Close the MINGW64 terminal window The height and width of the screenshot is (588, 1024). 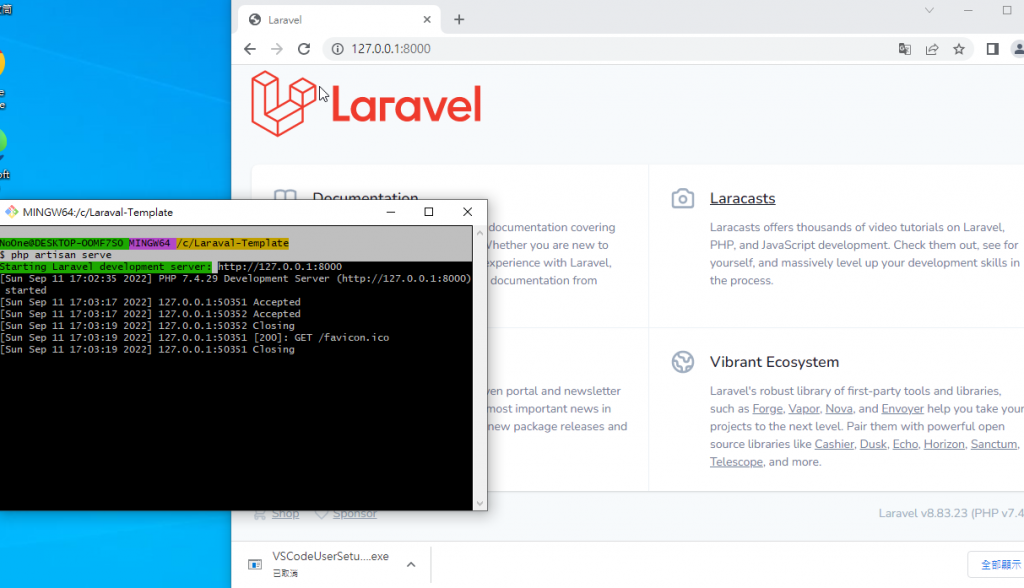click(467, 212)
